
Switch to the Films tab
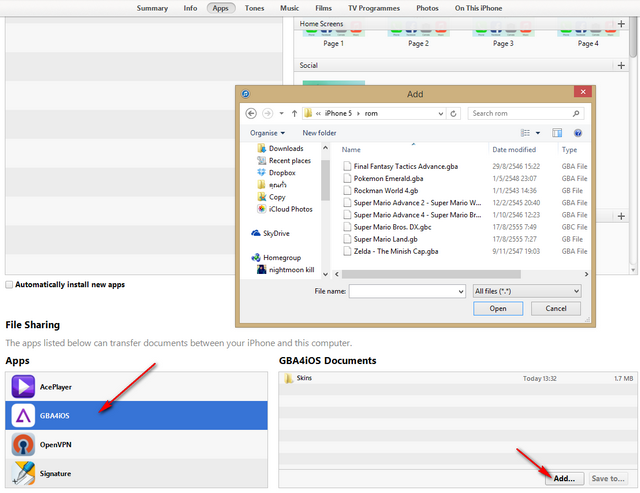coord(323,8)
